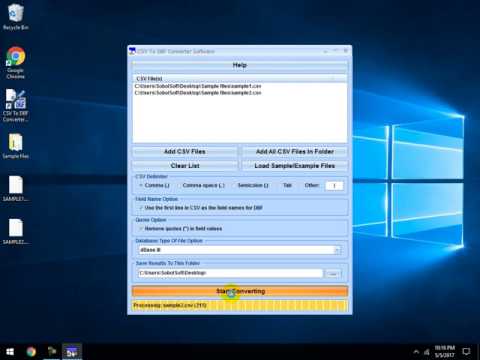Launch the Google Chrome desktop shortcut
Screen dimensions: 480x360
coord(15,62)
